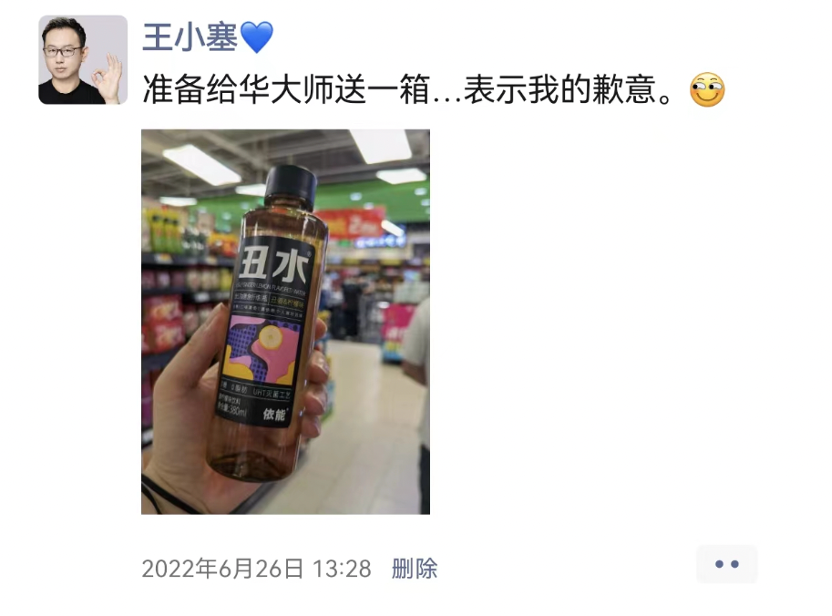Open 王小塞's profile via username
This screenshot has width=832, height=616.
[x=189, y=37]
